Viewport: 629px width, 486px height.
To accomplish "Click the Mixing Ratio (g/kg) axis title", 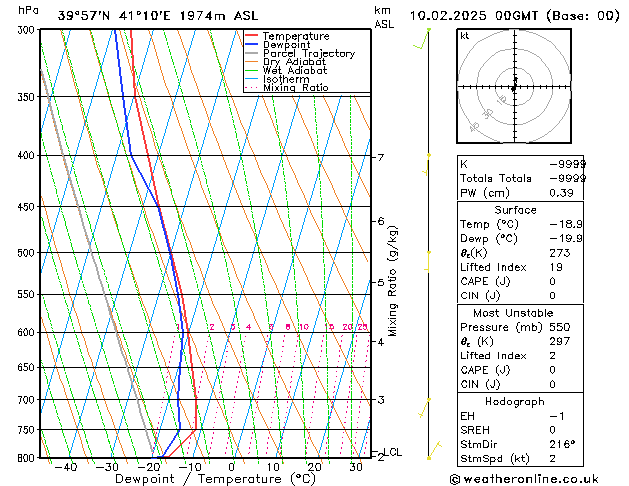I will [393, 281].
